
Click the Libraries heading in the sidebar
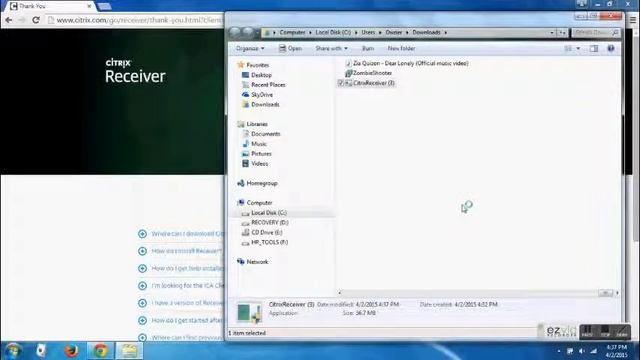coord(257,124)
